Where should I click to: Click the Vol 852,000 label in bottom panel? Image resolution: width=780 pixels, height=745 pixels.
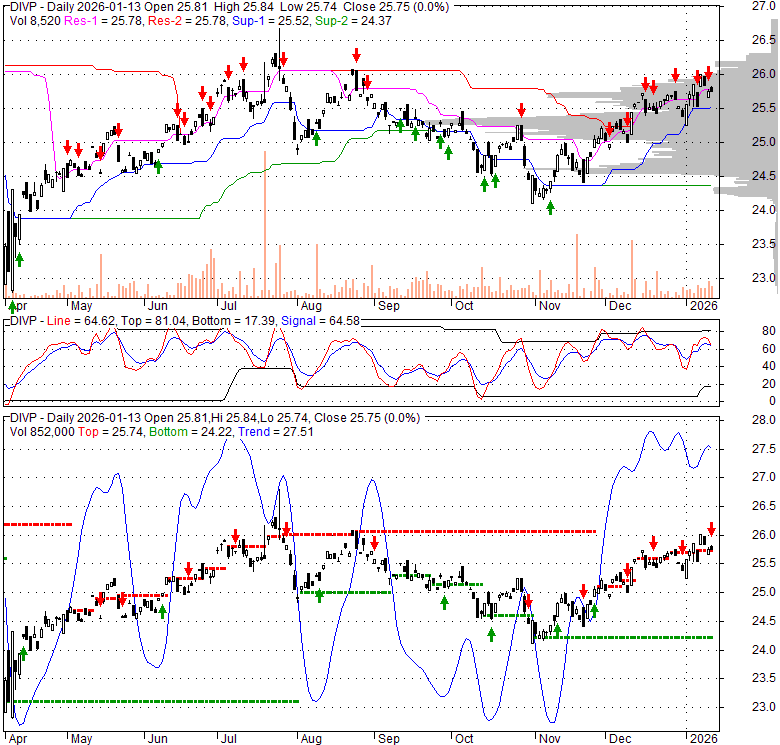coord(43,433)
